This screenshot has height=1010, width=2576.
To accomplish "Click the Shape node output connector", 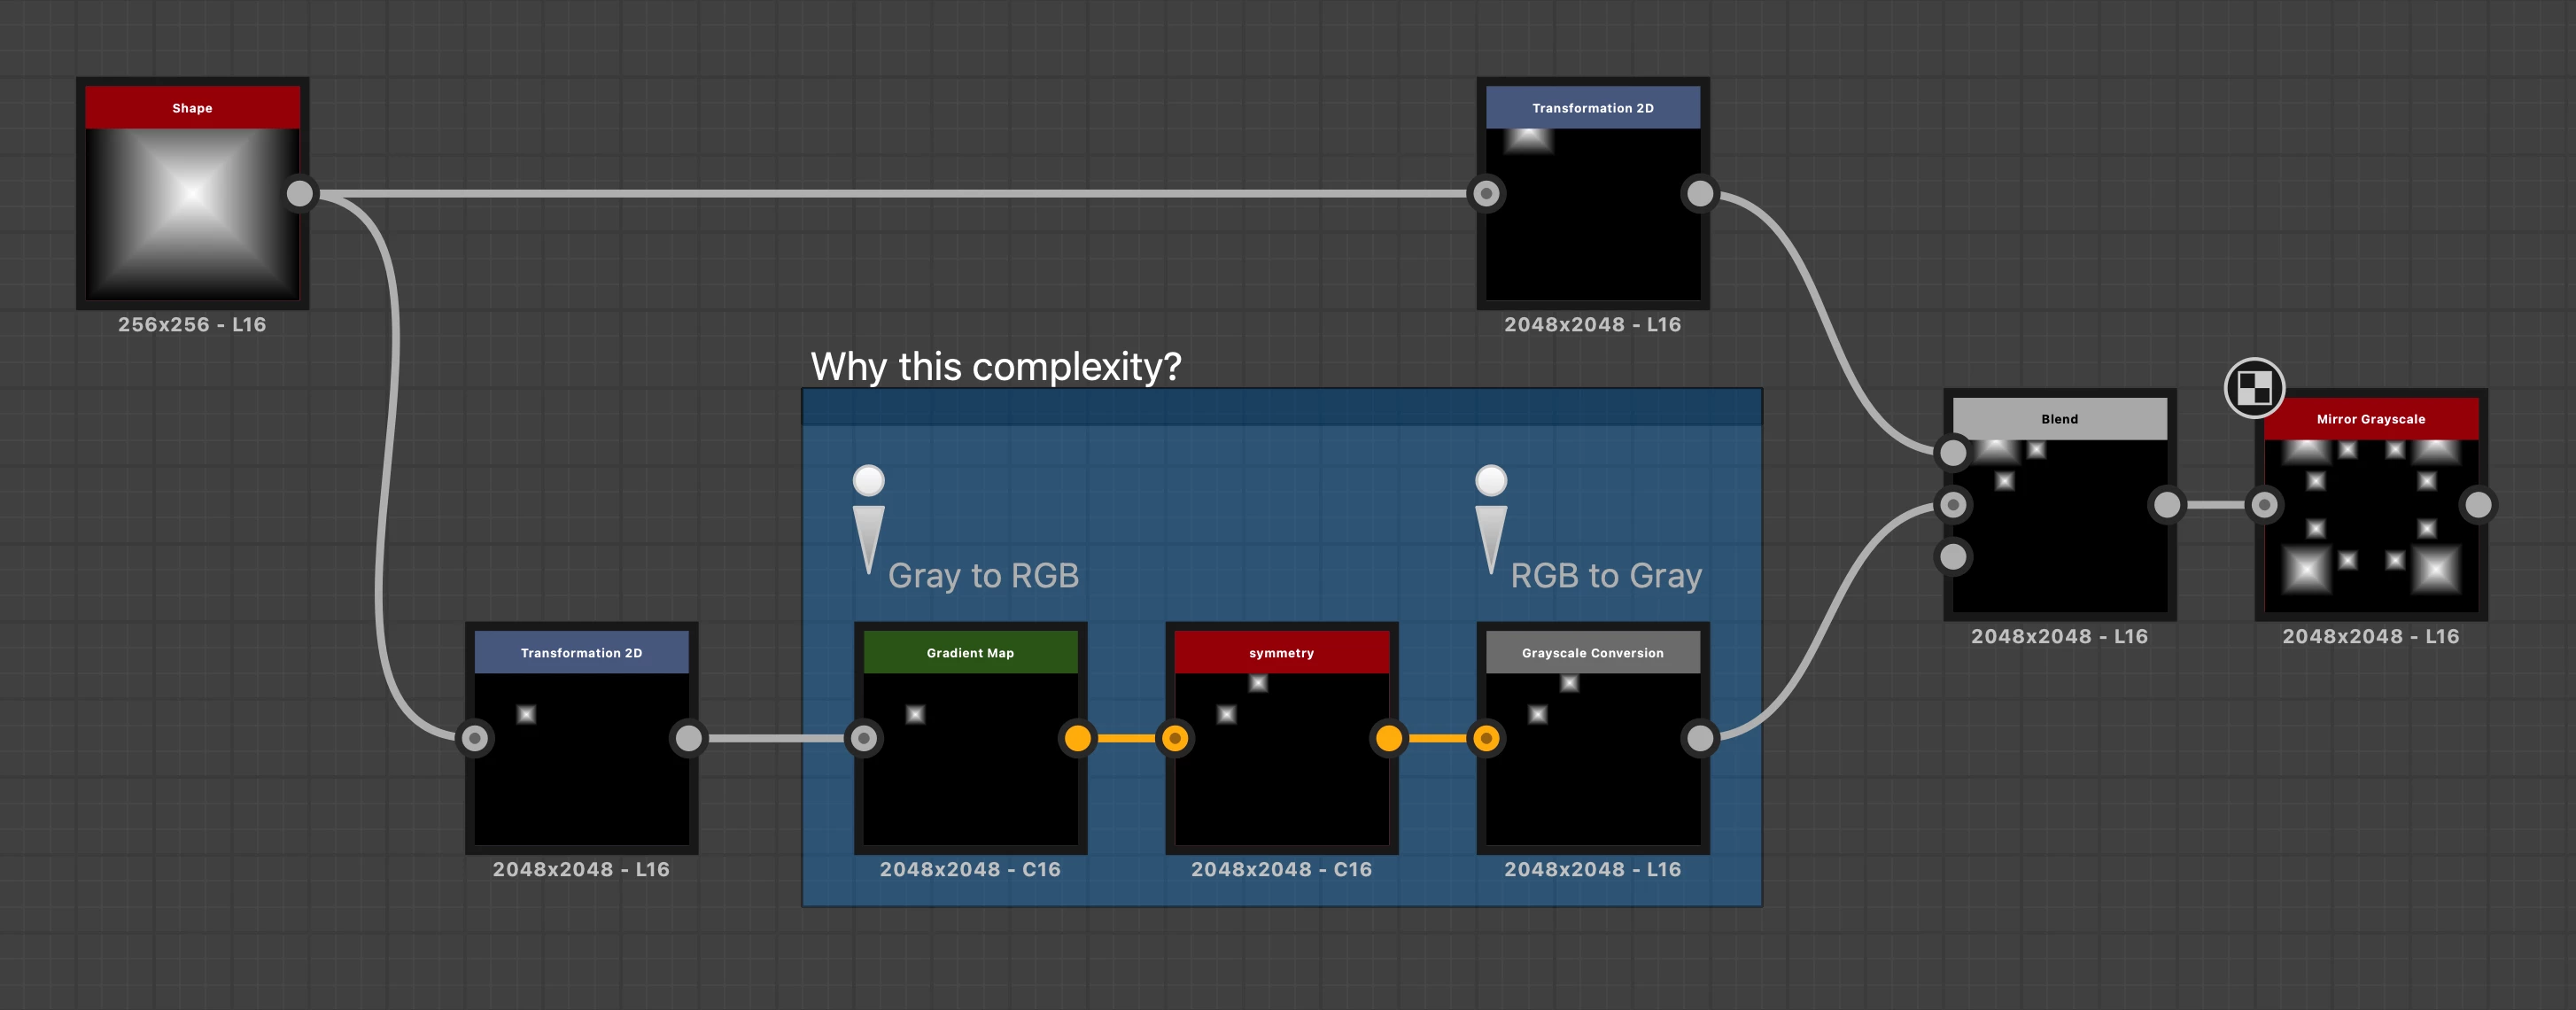I will point(300,193).
